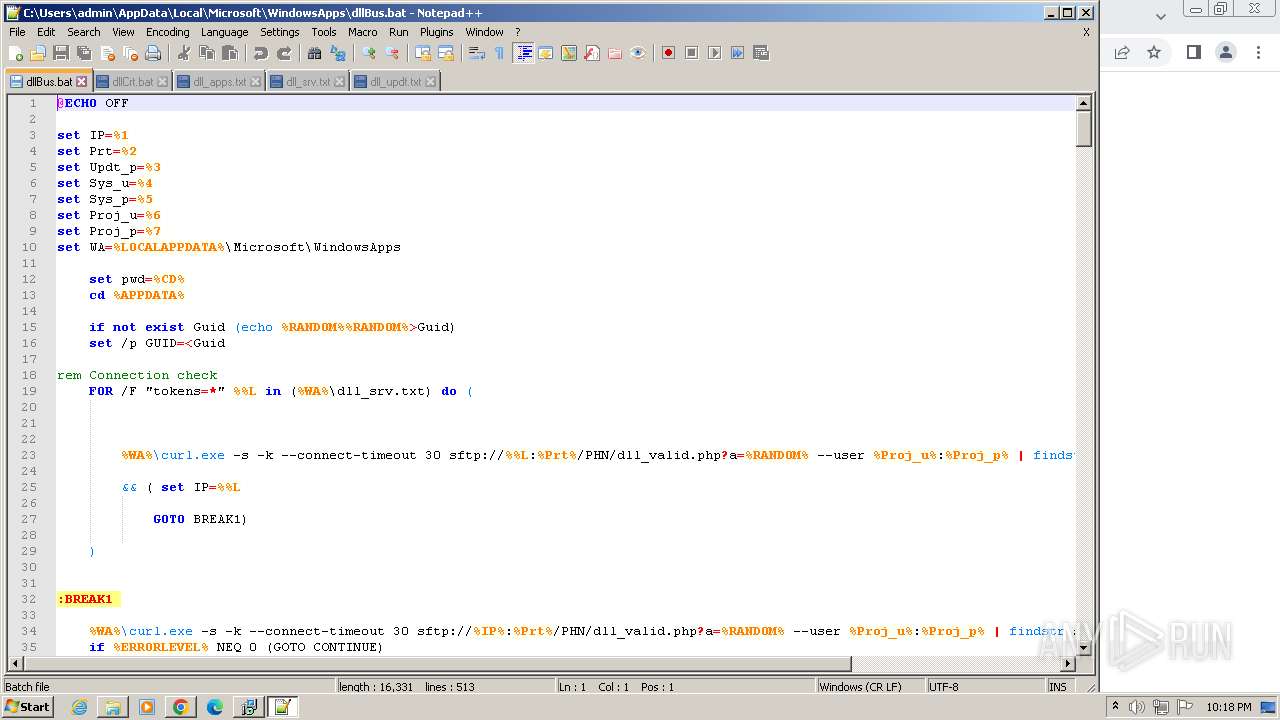Save the current file using toolbar icon
The height and width of the screenshot is (720, 1280).
point(61,53)
